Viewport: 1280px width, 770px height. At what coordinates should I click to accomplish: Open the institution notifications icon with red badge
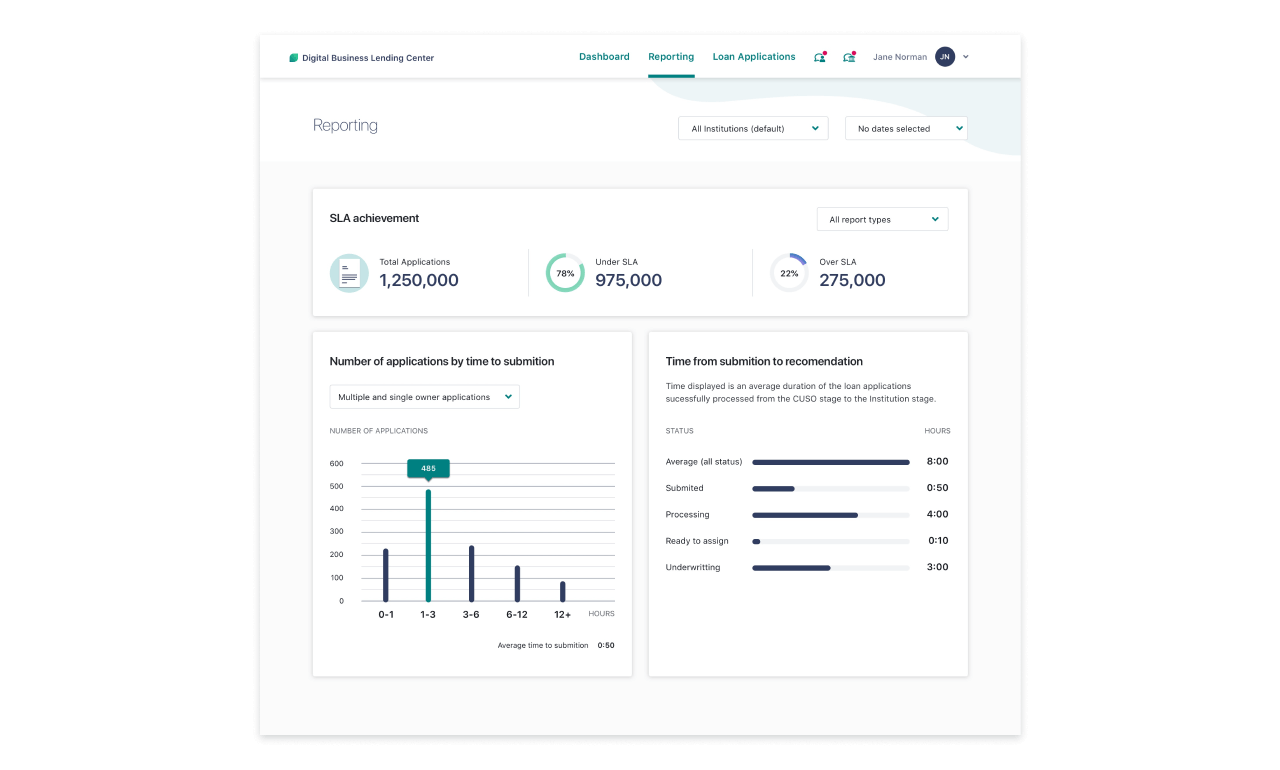[x=849, y=57]
